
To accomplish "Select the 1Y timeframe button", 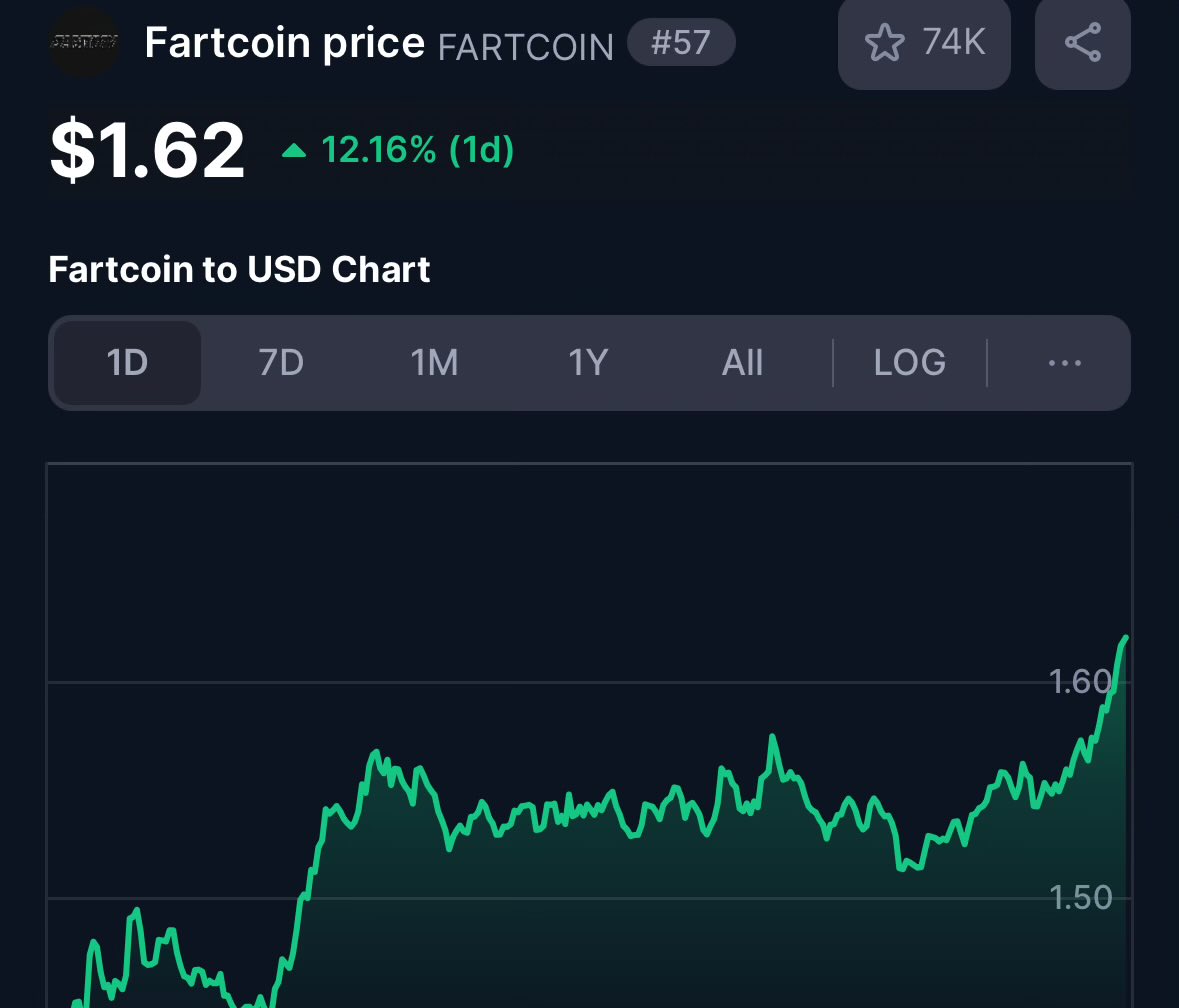I will 588,362.
